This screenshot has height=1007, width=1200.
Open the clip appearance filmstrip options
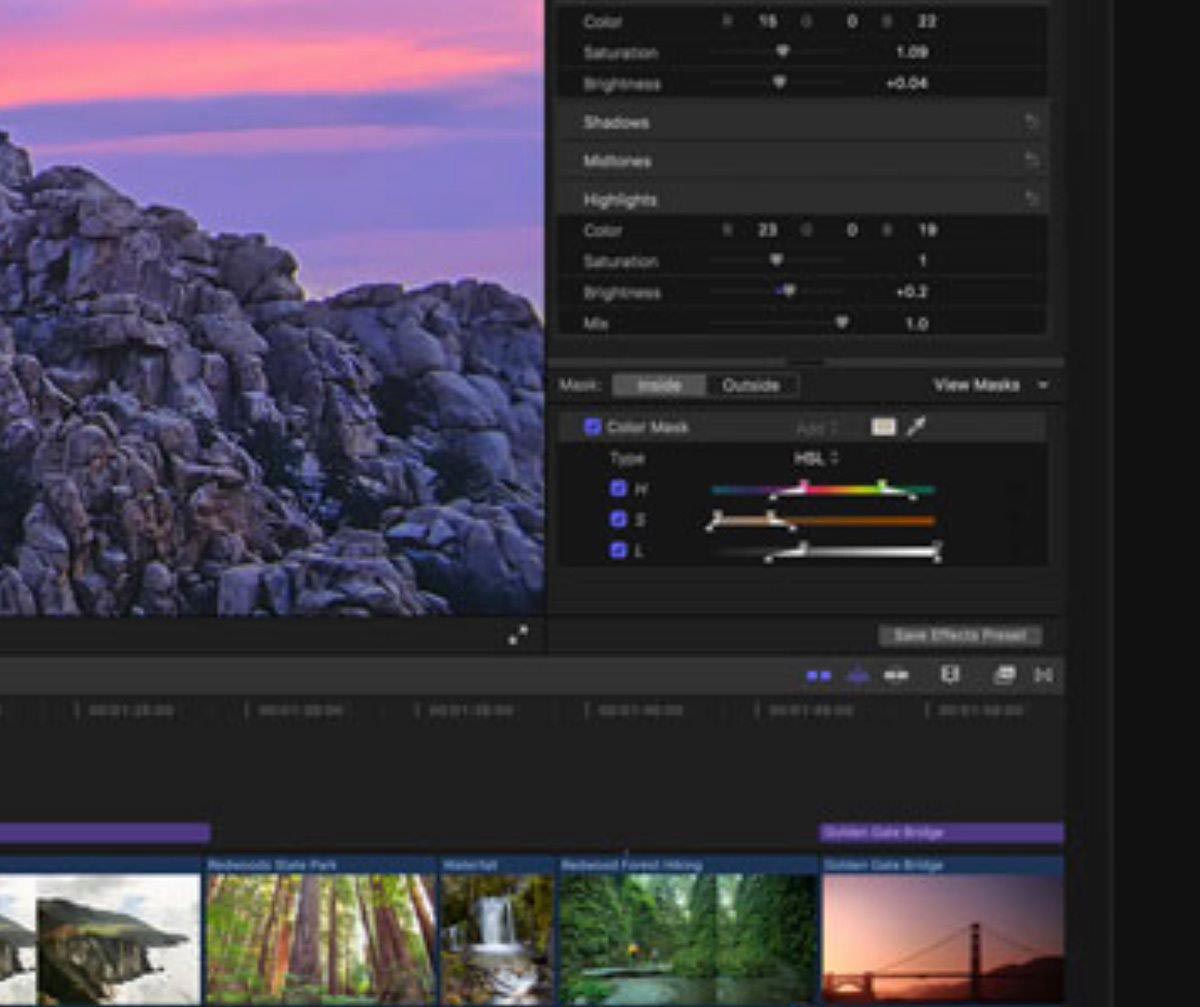tap(950, 676)
